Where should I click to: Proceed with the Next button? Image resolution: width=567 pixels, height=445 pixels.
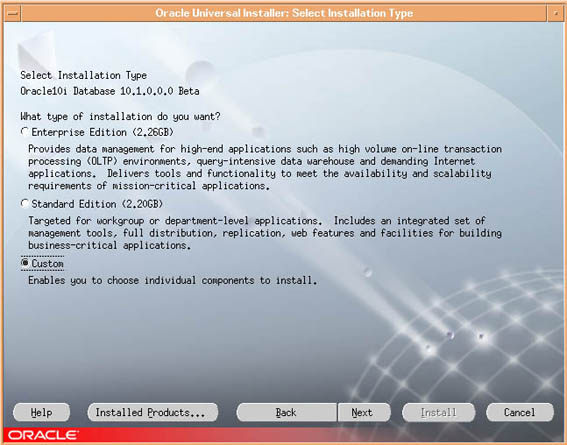click(x=364, y=412)
